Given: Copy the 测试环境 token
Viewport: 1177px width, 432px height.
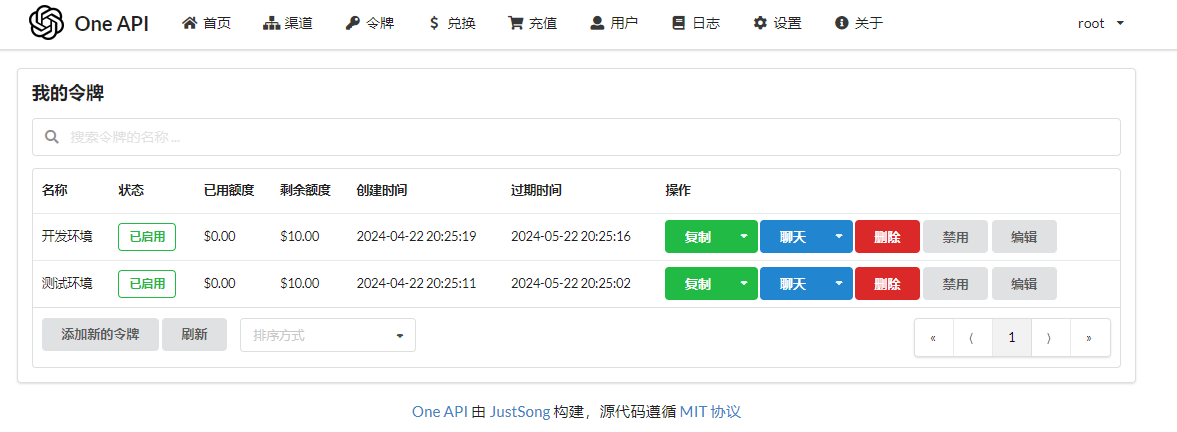Looking at the screenshot, I should click(698, 284).
